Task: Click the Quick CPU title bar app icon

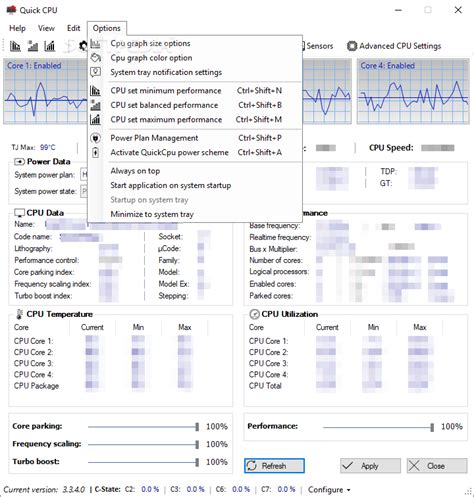Action: pyautogui.click(x=11, y=10)
